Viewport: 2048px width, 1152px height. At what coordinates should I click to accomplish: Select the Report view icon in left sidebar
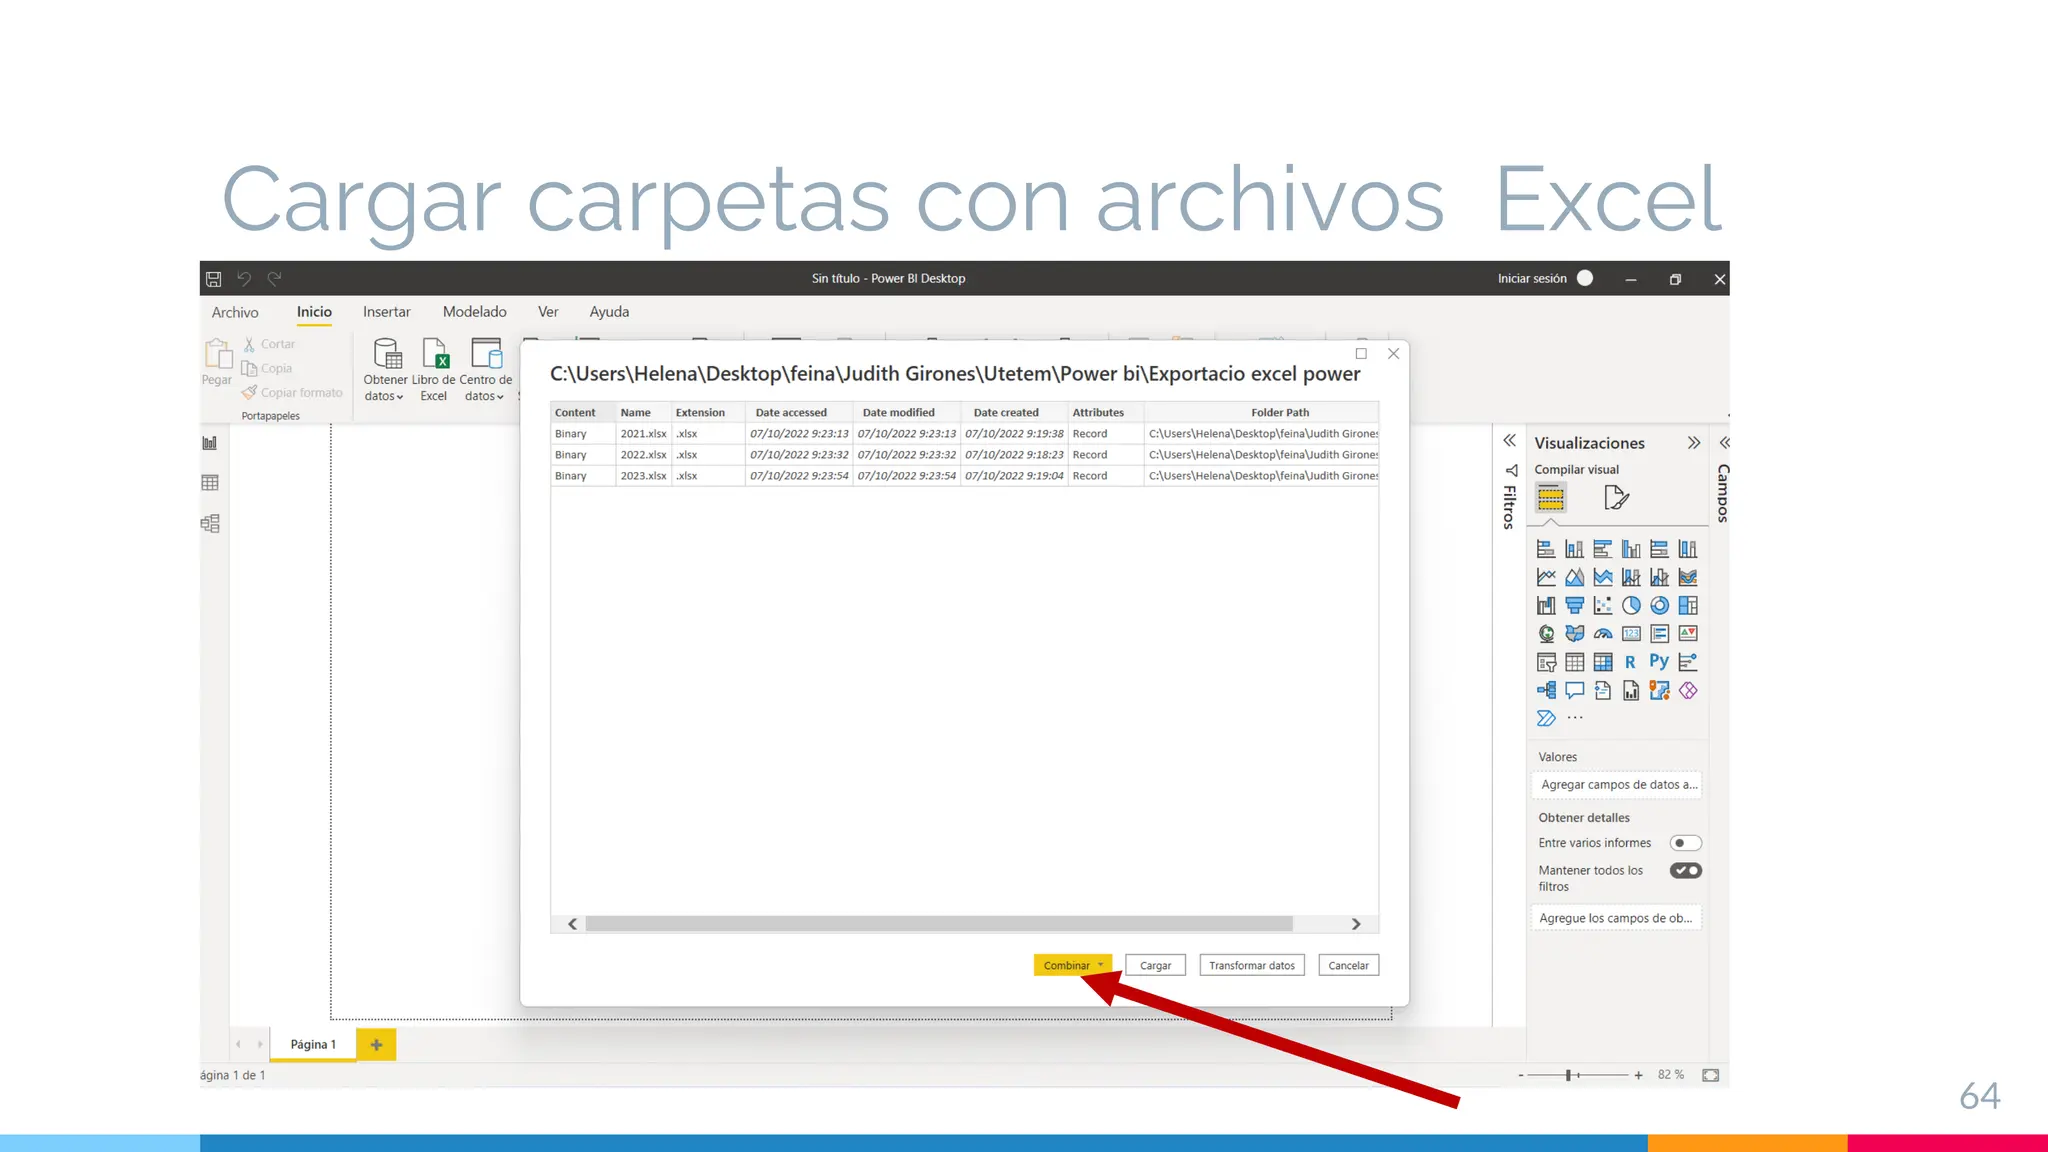click(210, 443)
